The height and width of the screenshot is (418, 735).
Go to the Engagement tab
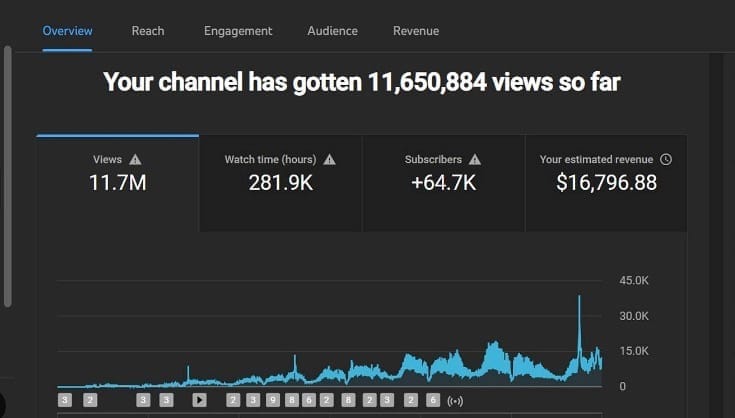(238, 31)
